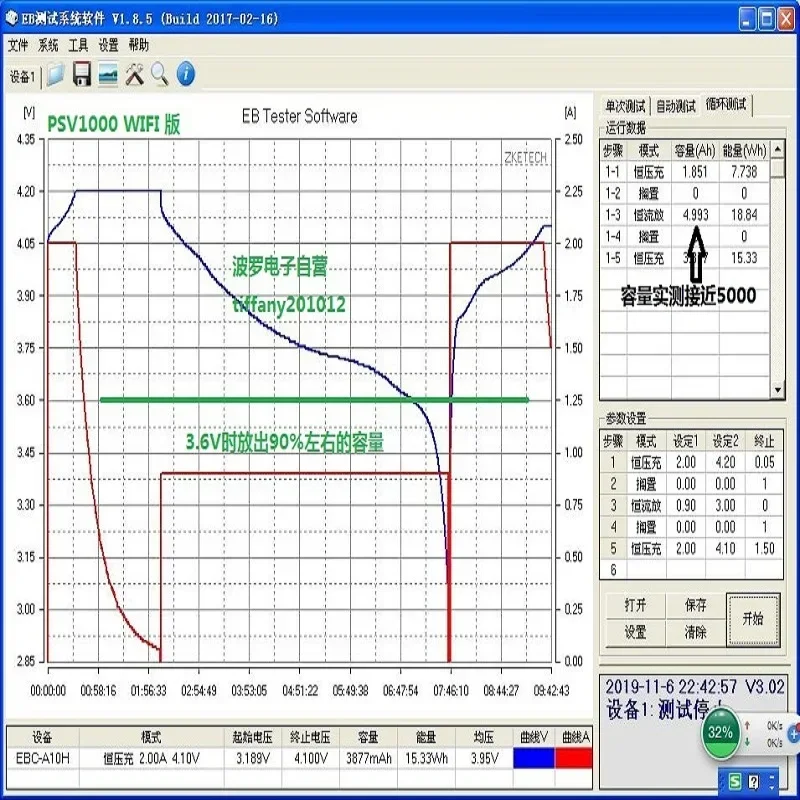Open the 工具 menu
This screenshot has height=800, width=800.
tap(78, 45)
